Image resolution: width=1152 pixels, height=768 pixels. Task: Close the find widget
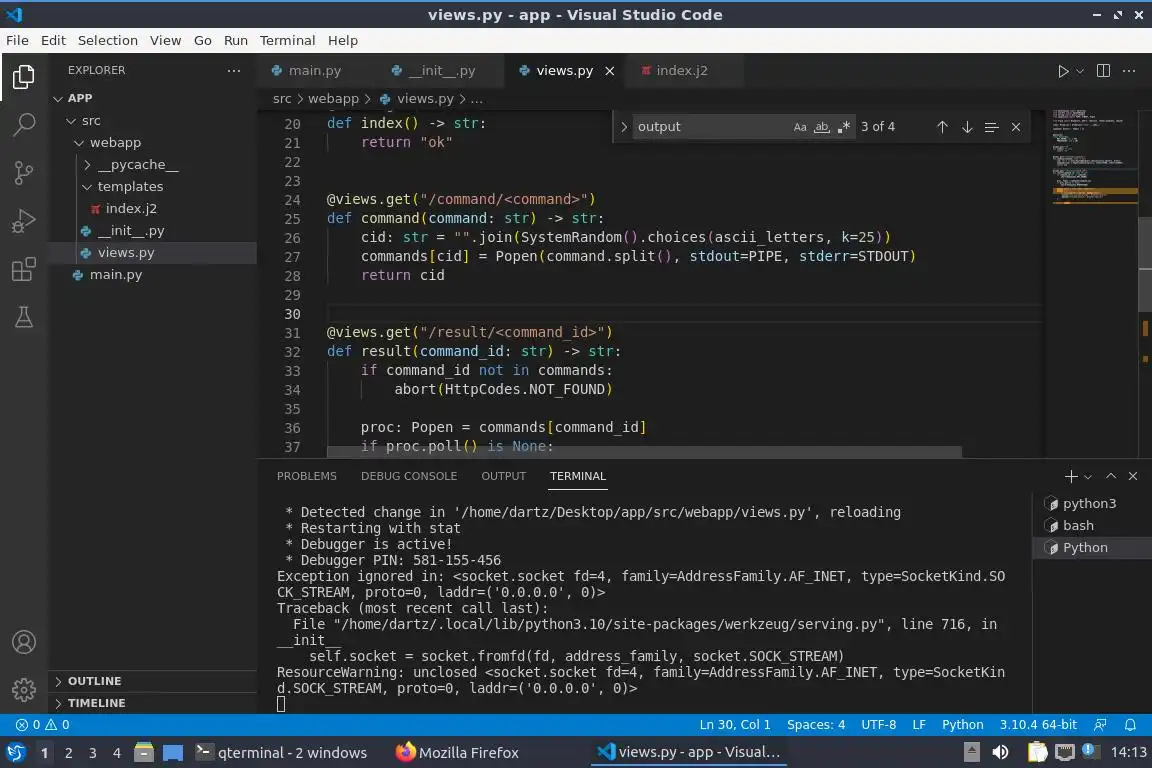click(1016, 127)
